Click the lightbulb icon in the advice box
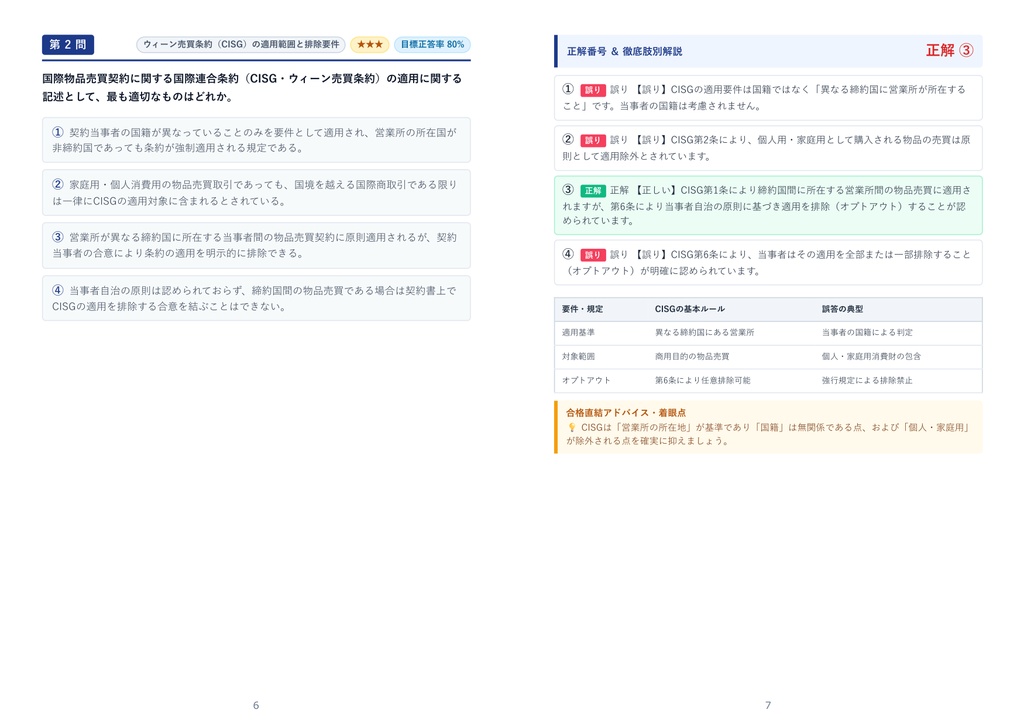Image resolution: width=1024 pixels, height=727 pixels. (x=571, y=428)
